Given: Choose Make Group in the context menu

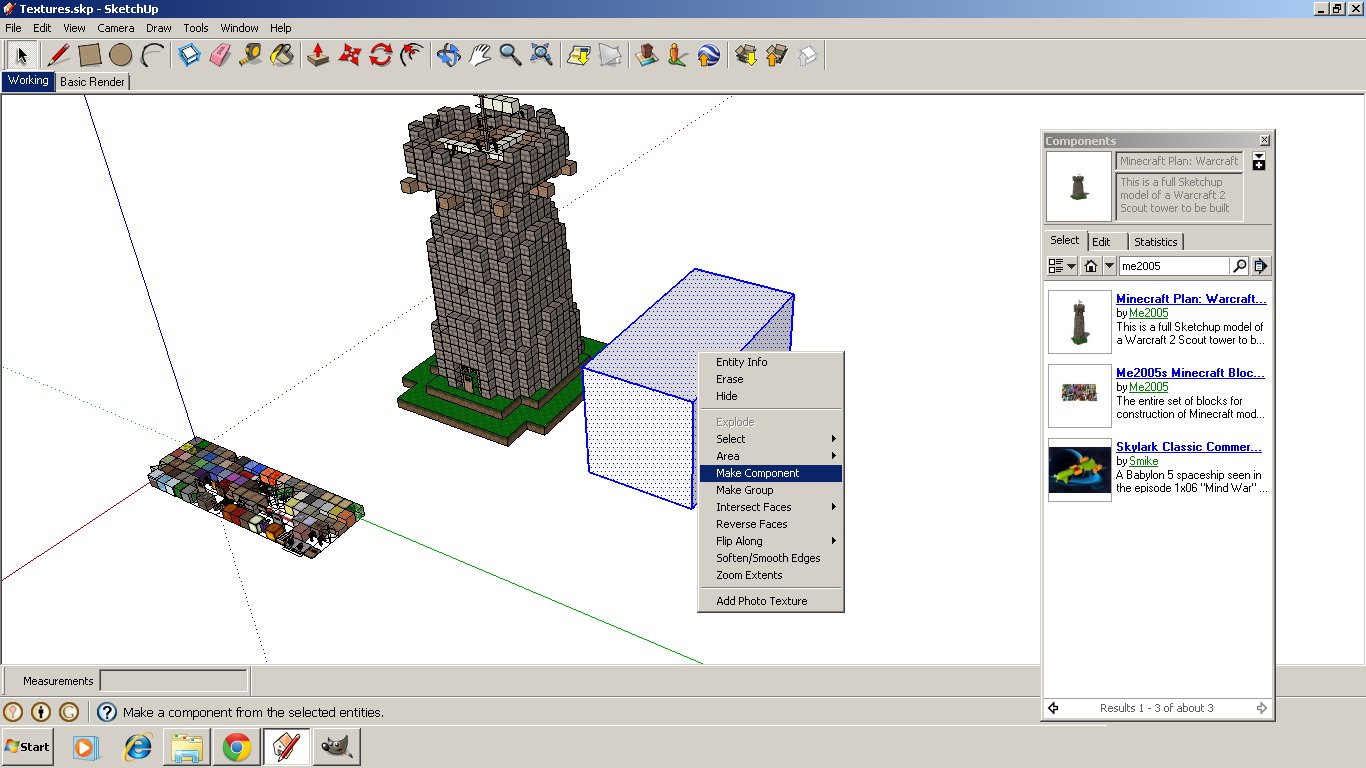Looking at the screenshot, I should click(x=771, y=490).
